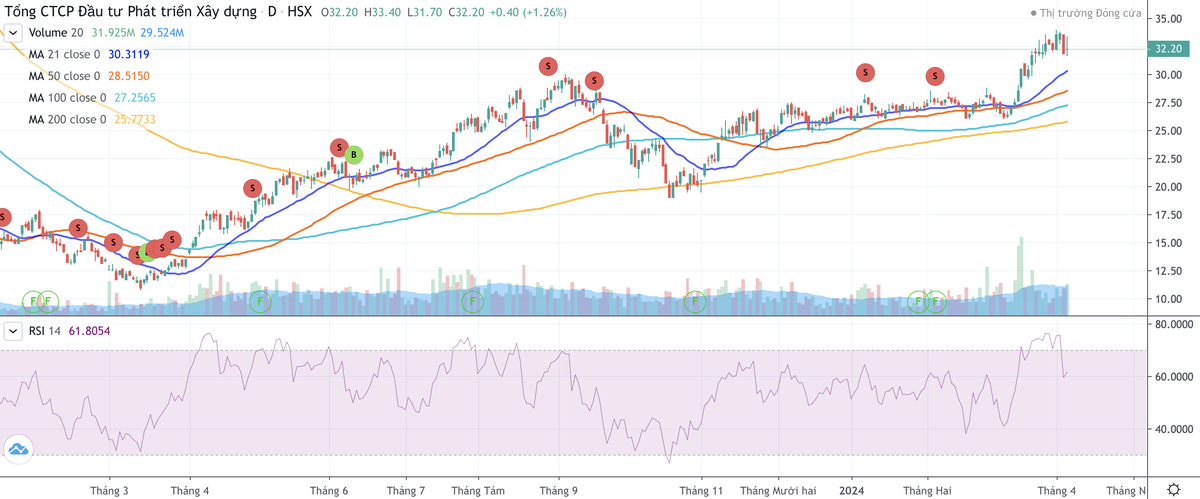This screenshot has width=1200, height=499.
Task: Click the leftmost S marker at chart edge
Action: [3, 217]
